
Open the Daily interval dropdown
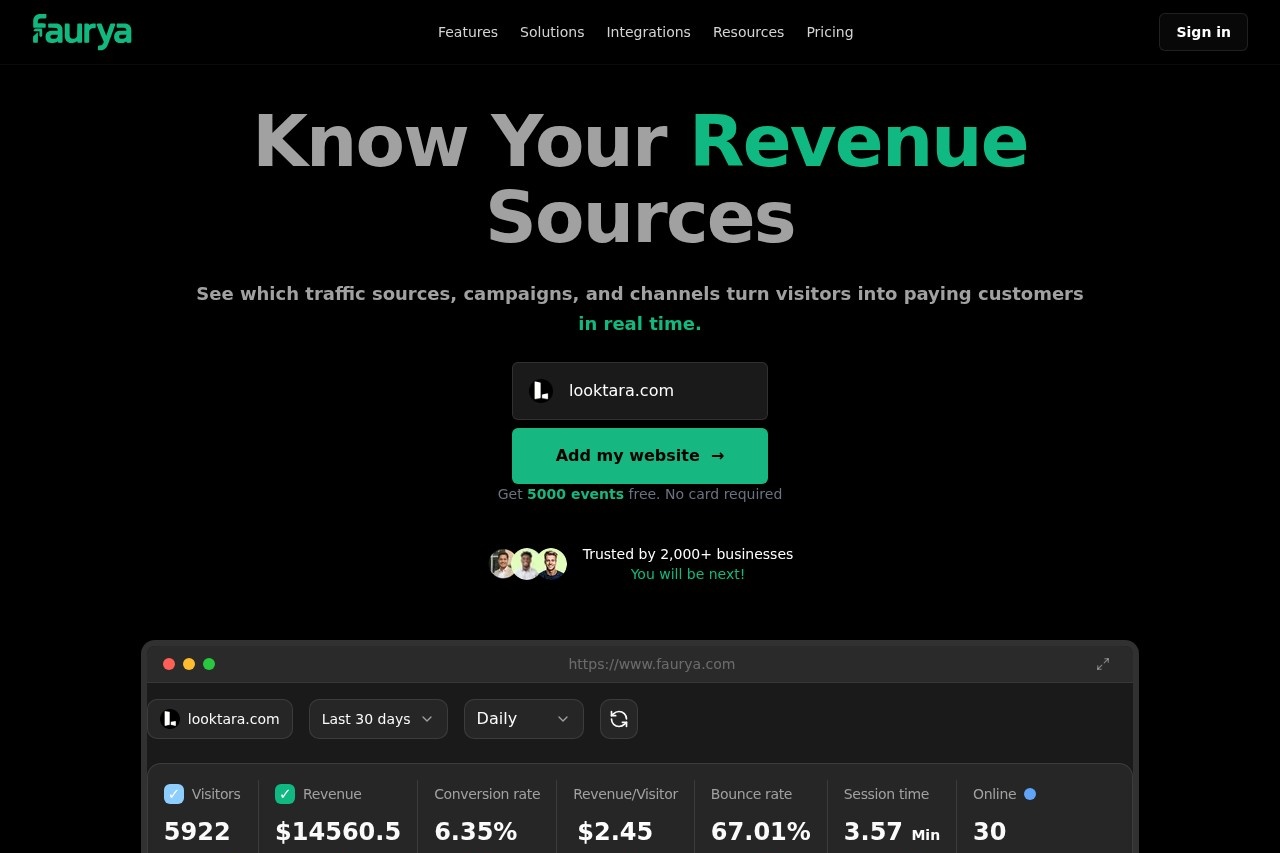coord(524,719)
